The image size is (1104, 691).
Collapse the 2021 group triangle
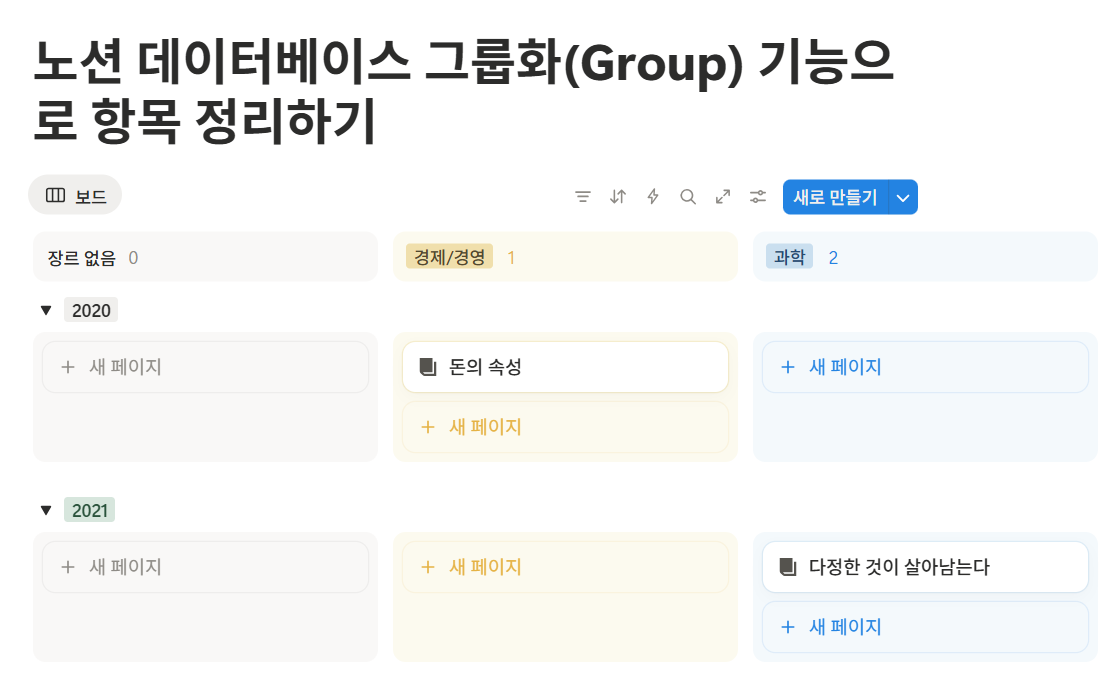point(44,510)
